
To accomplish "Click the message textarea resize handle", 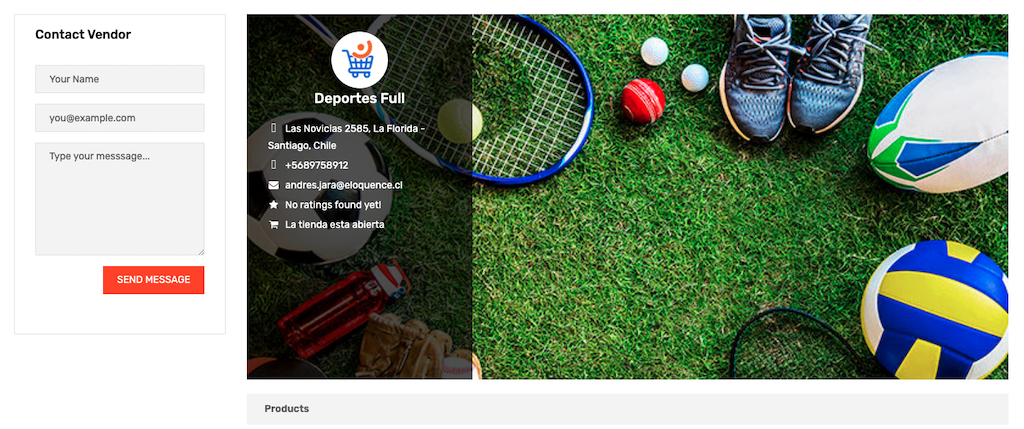I will tap(201, 252).
